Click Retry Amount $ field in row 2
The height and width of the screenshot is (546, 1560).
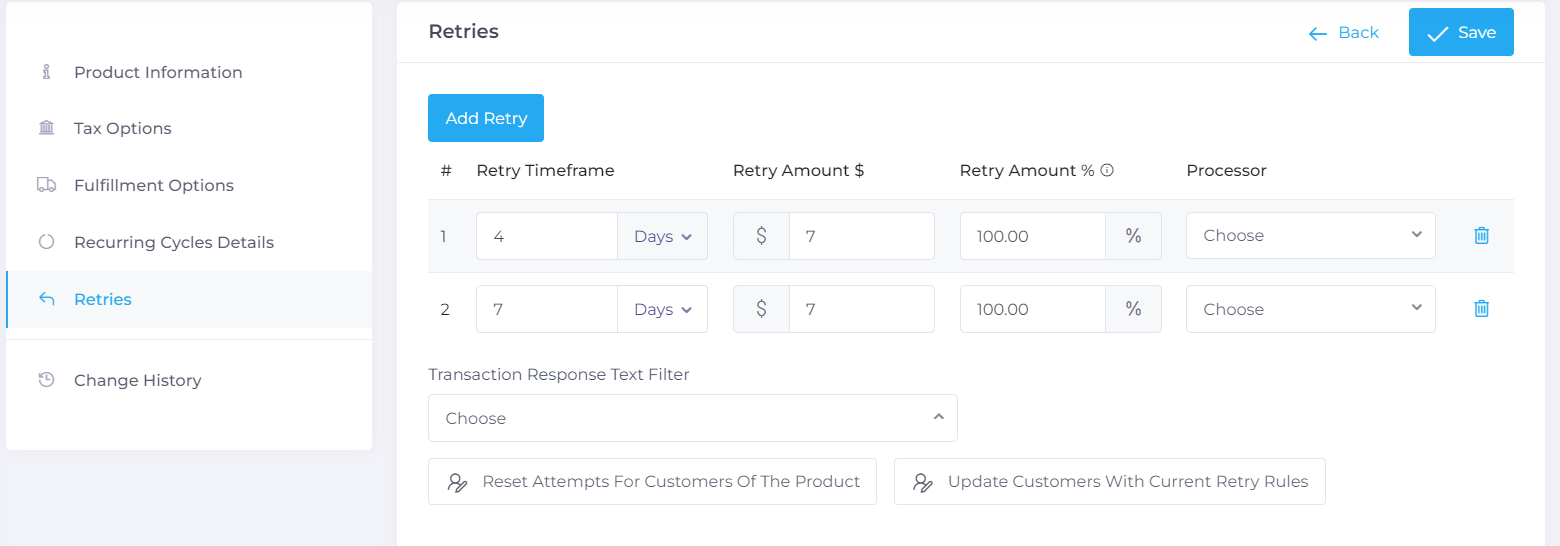(x=862, y=309)
